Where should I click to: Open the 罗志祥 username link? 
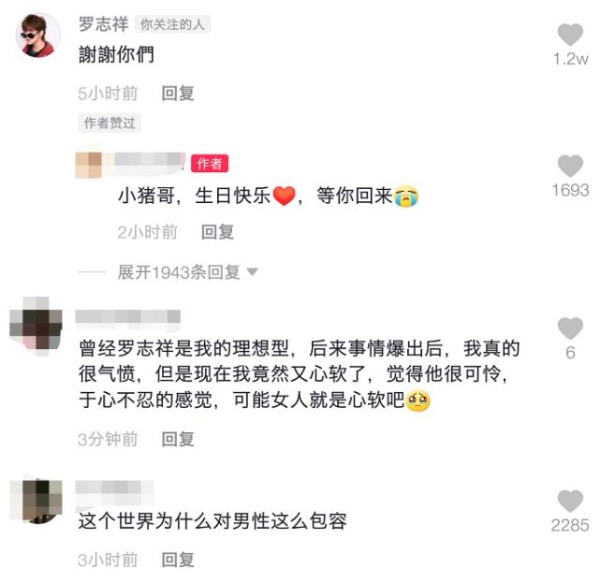[x=103, y=24]
